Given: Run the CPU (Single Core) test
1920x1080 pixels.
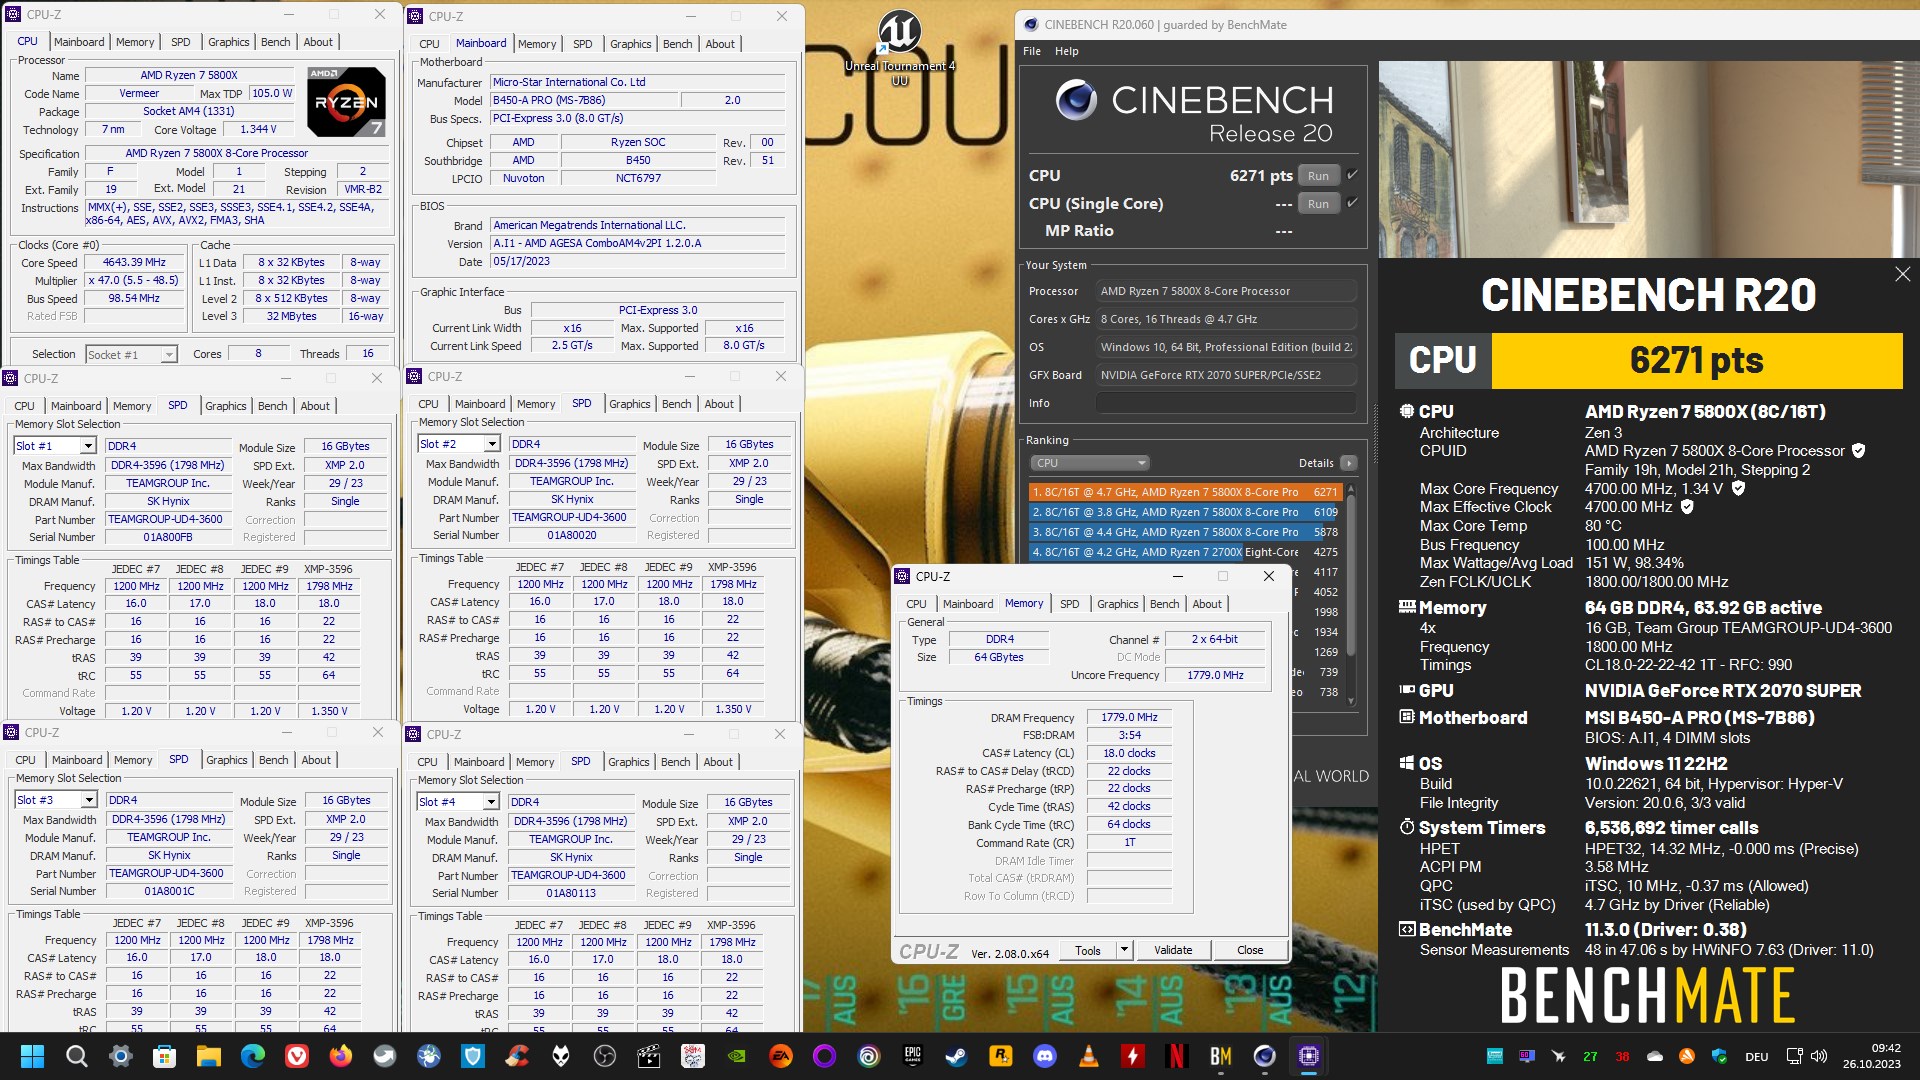Looking at the screenshot, I should tap(1318, 204).
